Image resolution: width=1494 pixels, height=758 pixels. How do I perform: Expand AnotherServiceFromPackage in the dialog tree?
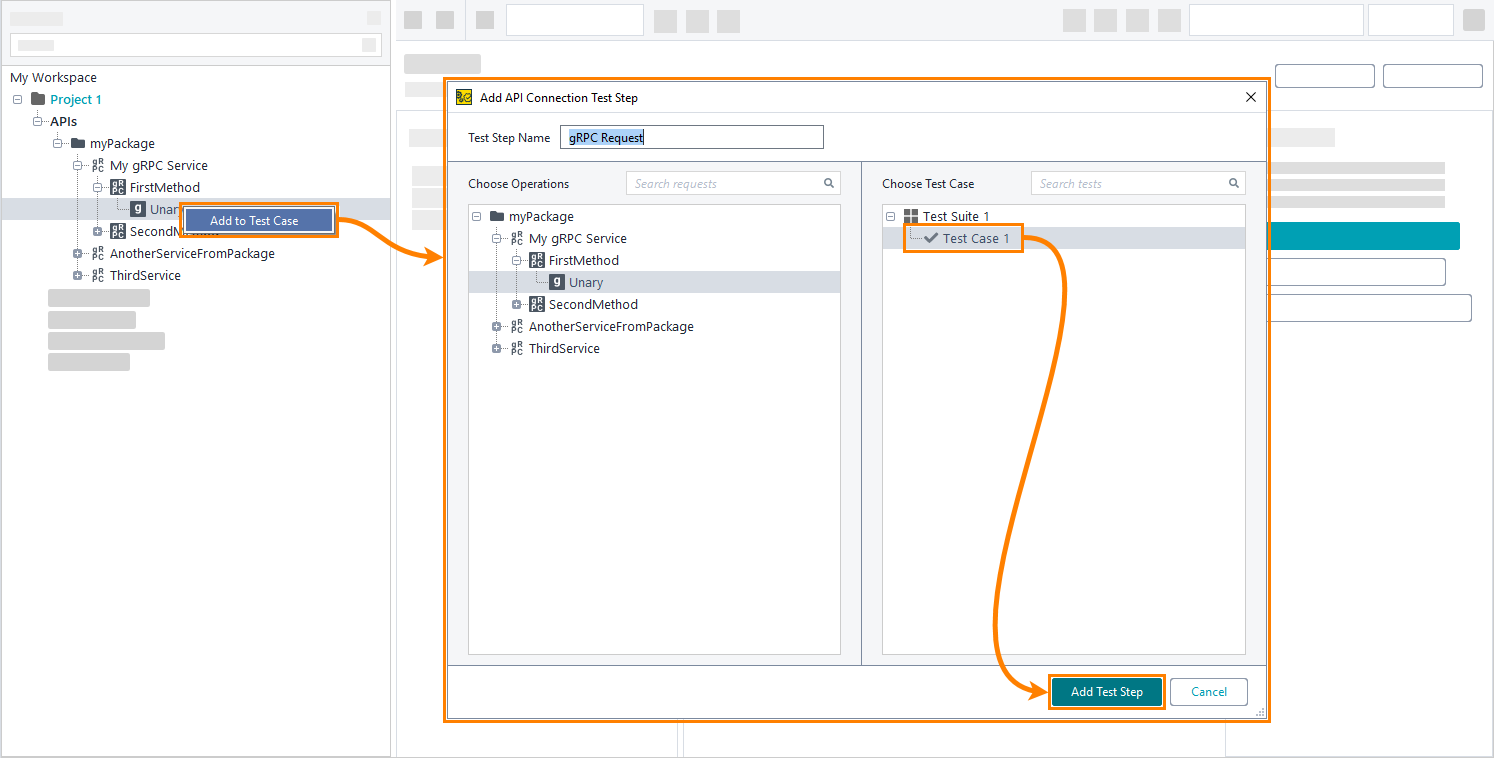pos(497,326)
